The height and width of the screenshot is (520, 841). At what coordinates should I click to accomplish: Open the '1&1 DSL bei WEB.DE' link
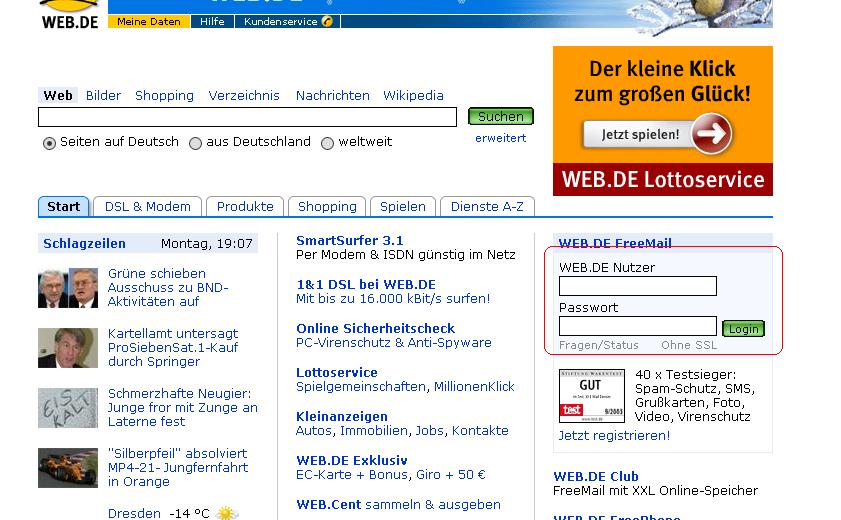pos(366,285)
